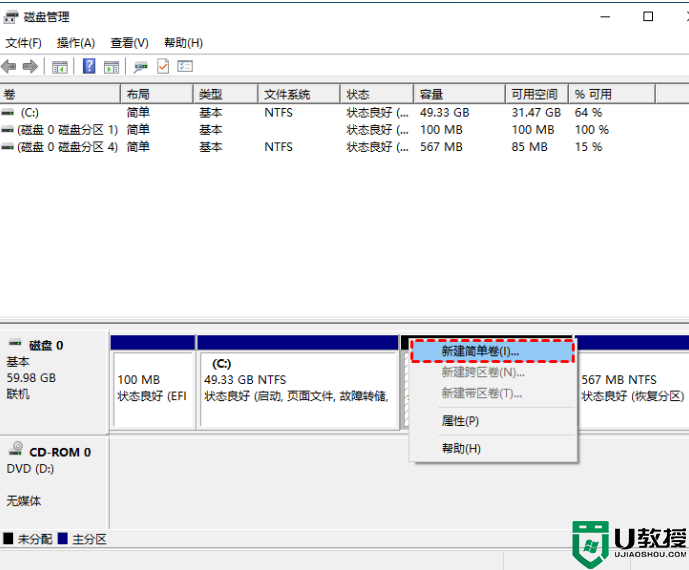This screenshot has width=689, height=570.
Task: Select 属性(P) in the context menu
Action: (493, 421)
